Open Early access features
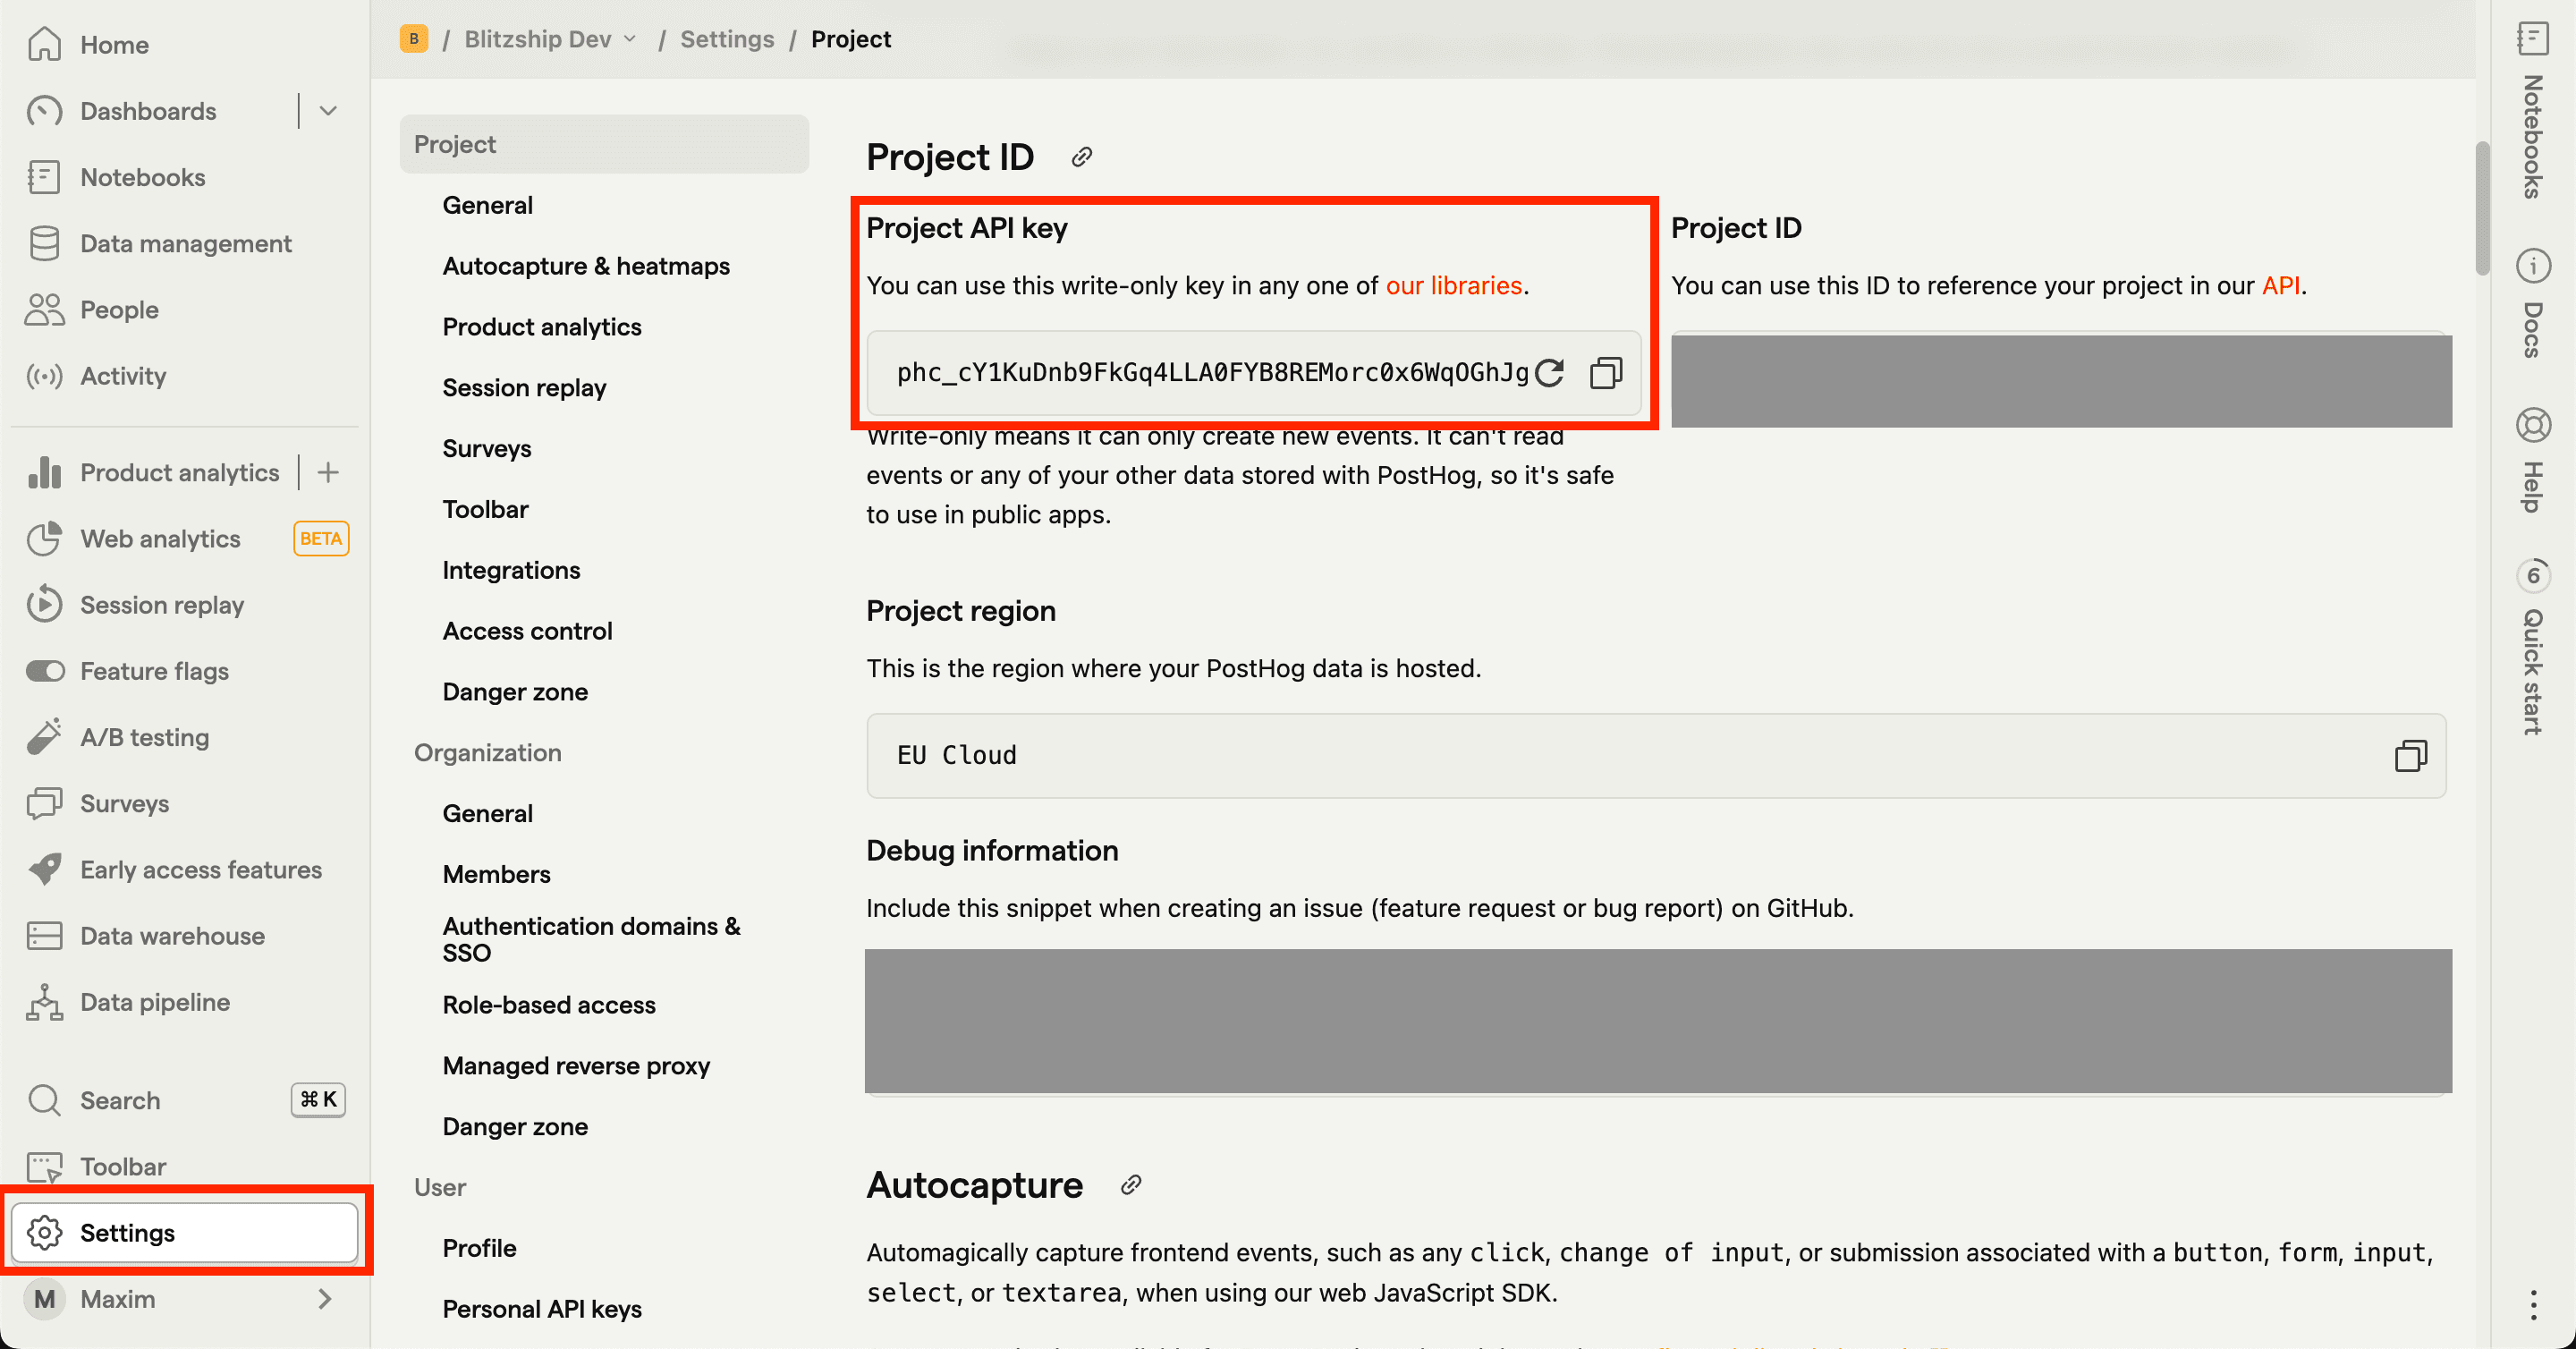2576x1349 pixels. point(200,869)
